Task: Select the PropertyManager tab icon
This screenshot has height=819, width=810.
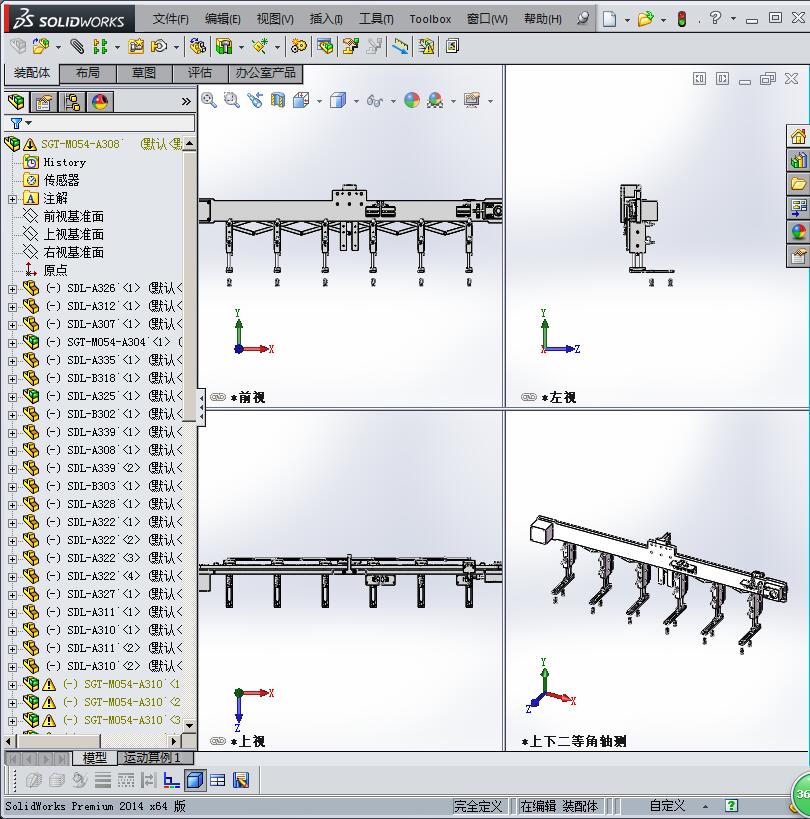Action: point(44,102)
